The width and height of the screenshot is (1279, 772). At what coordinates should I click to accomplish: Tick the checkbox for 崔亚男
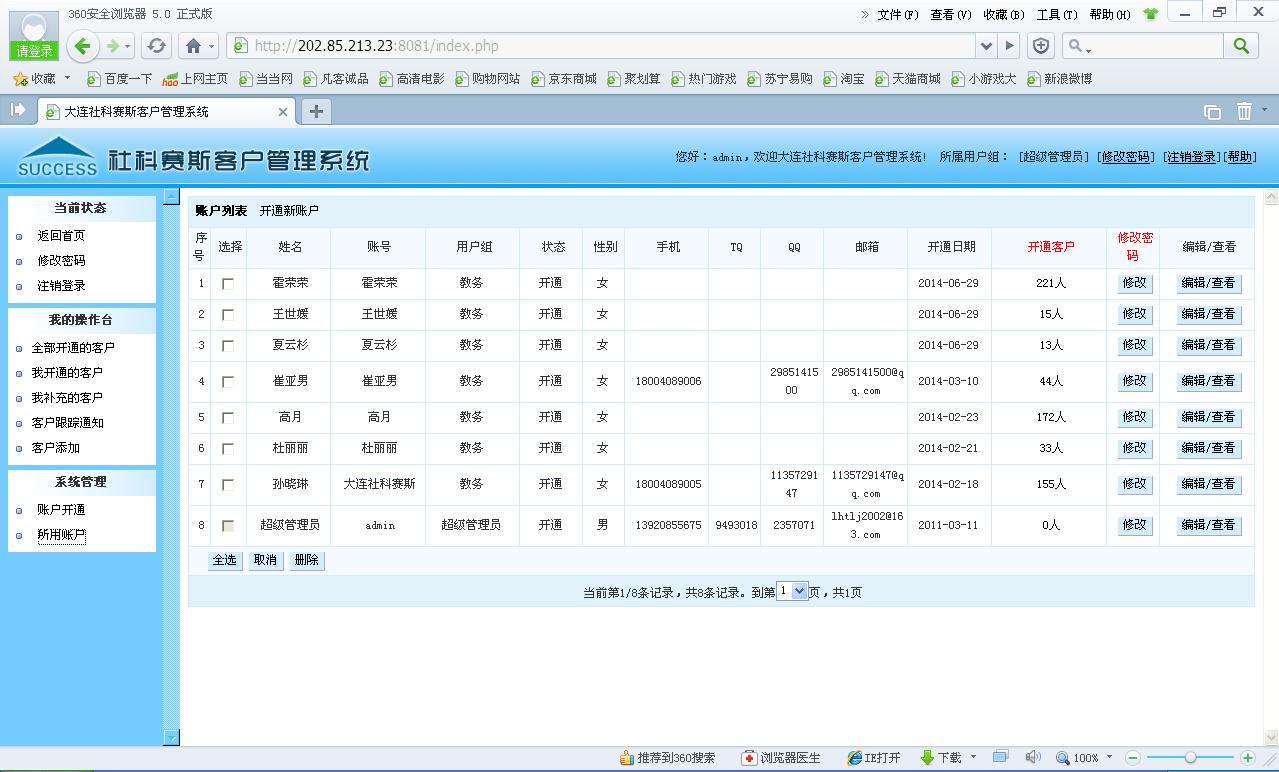point(228,382)
